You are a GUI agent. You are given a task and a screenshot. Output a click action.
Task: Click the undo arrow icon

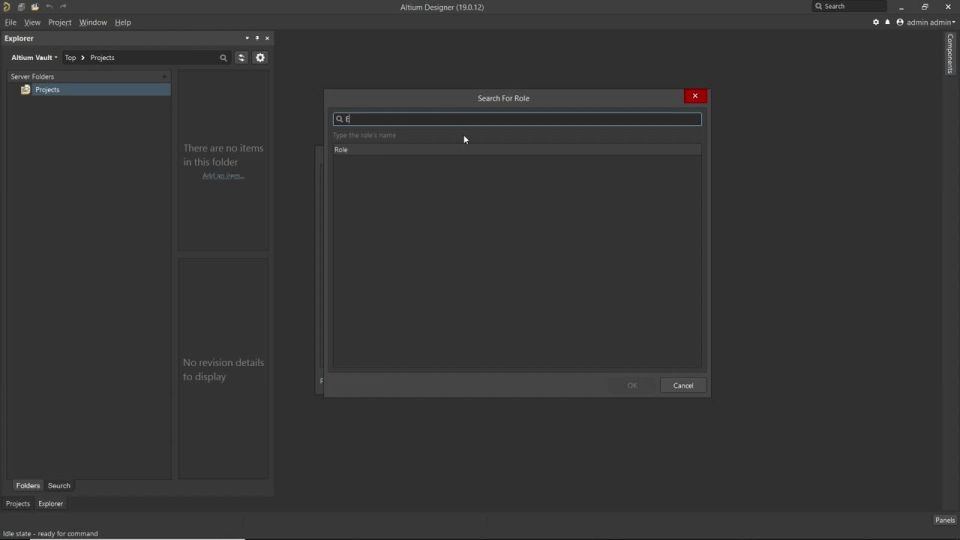pyautogui.click(x=49, y=7)
